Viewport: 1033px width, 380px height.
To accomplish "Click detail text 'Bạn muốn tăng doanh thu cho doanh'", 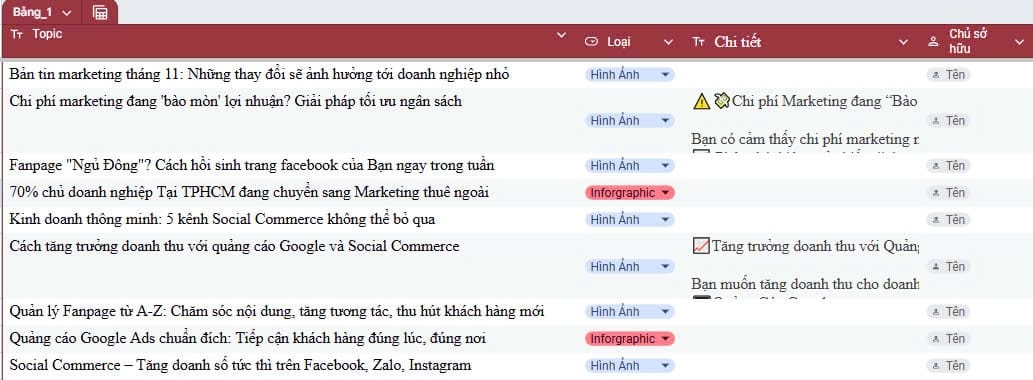I will [x=805, y=285].
